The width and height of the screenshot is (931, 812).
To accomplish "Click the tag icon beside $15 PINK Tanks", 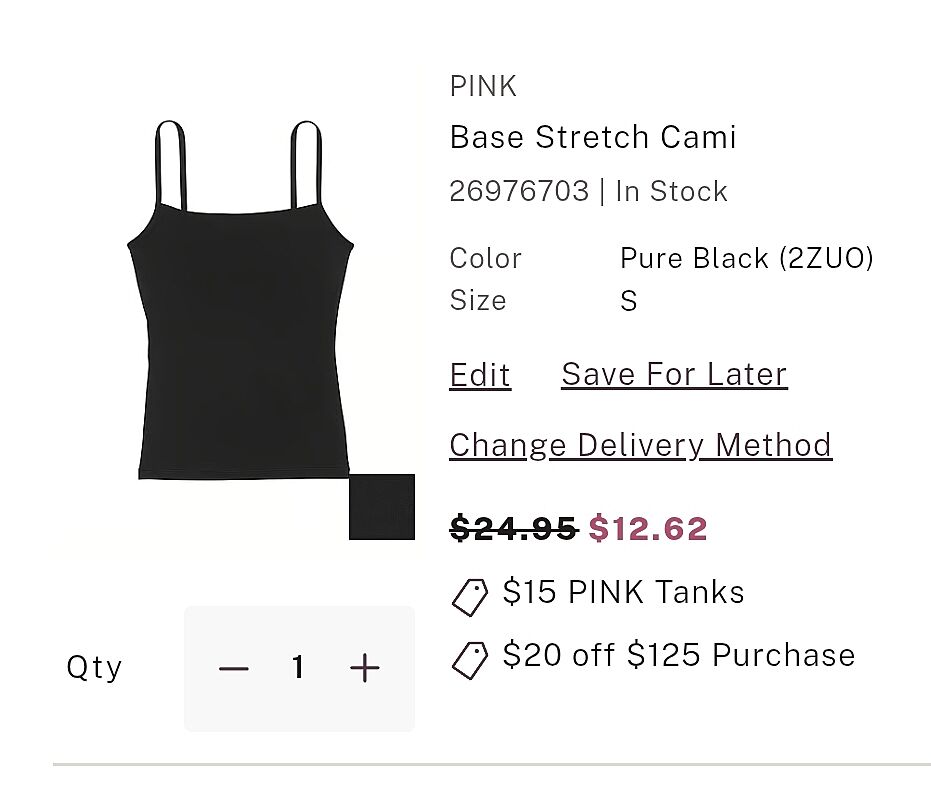I will [470, 596].
